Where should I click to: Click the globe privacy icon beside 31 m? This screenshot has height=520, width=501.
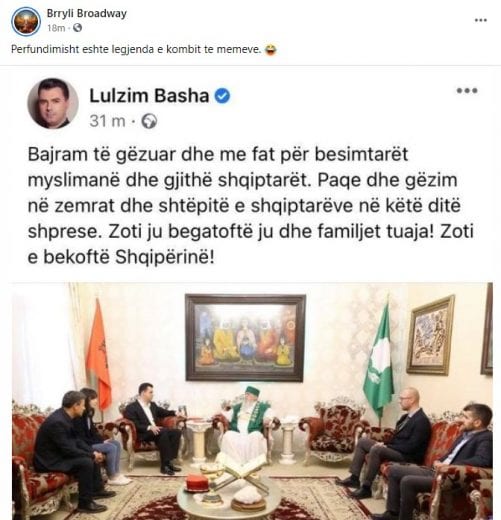(x=149, y=121)
